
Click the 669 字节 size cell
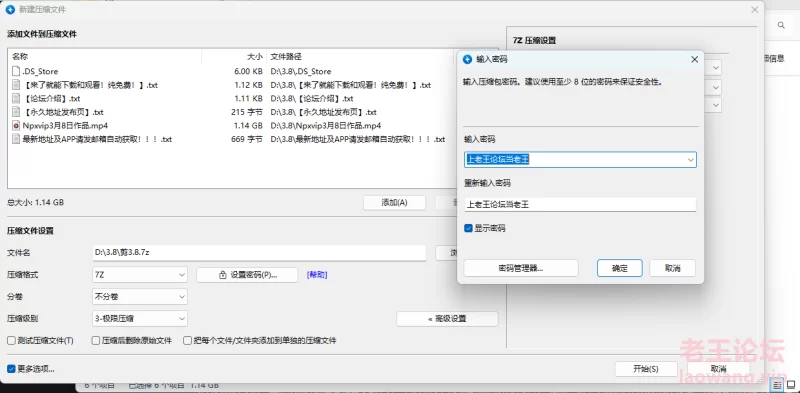pyautogui.click(x=247, y=139)
